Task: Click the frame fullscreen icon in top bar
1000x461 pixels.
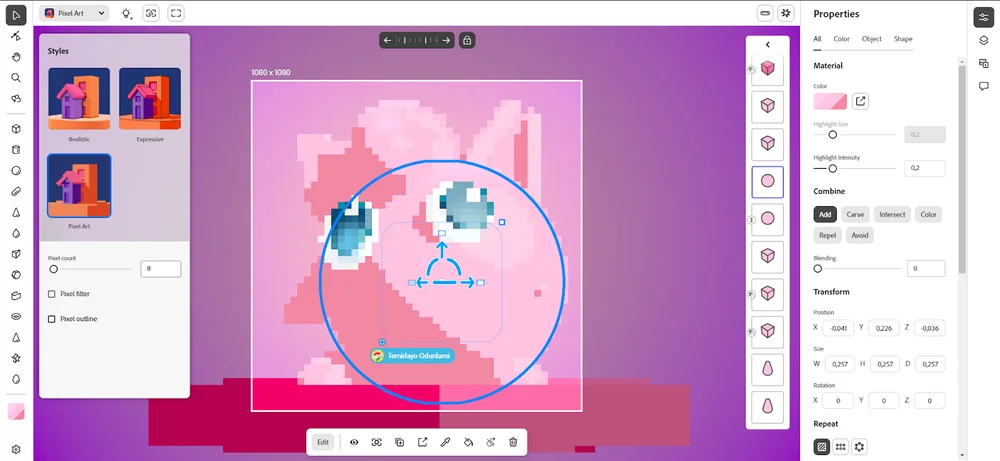Action: [x=176, y=13]
